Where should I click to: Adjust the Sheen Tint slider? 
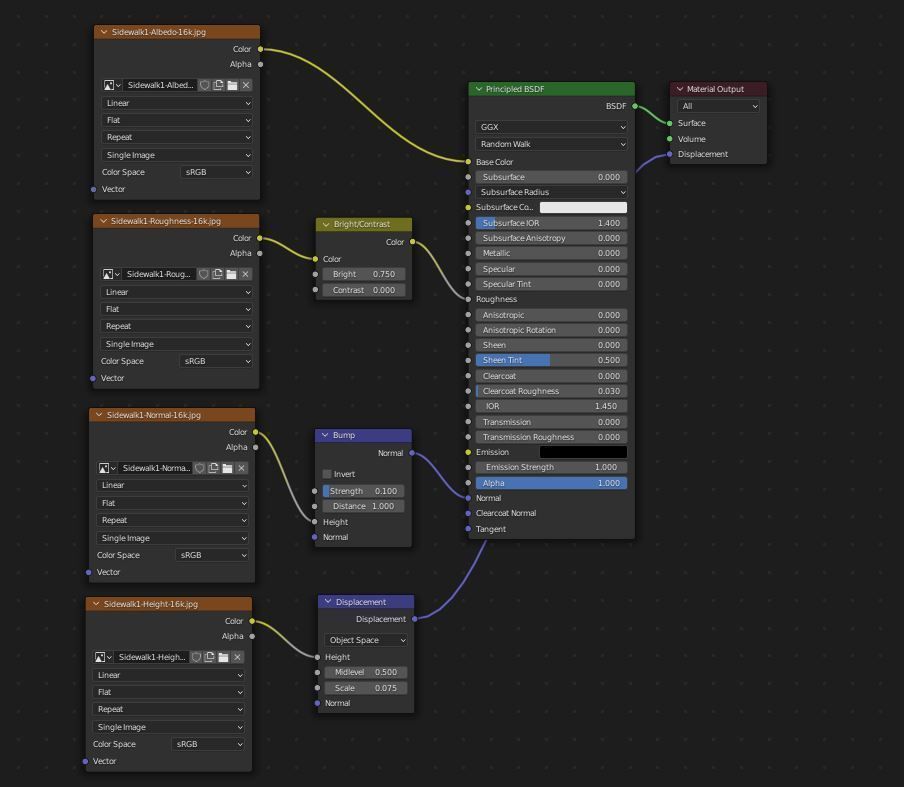551,360
